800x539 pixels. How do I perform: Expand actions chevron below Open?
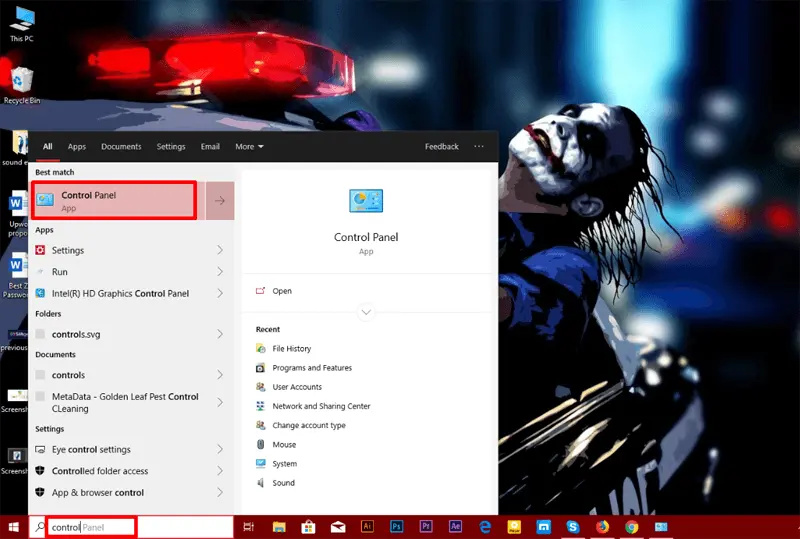click(x=366, y=313)
